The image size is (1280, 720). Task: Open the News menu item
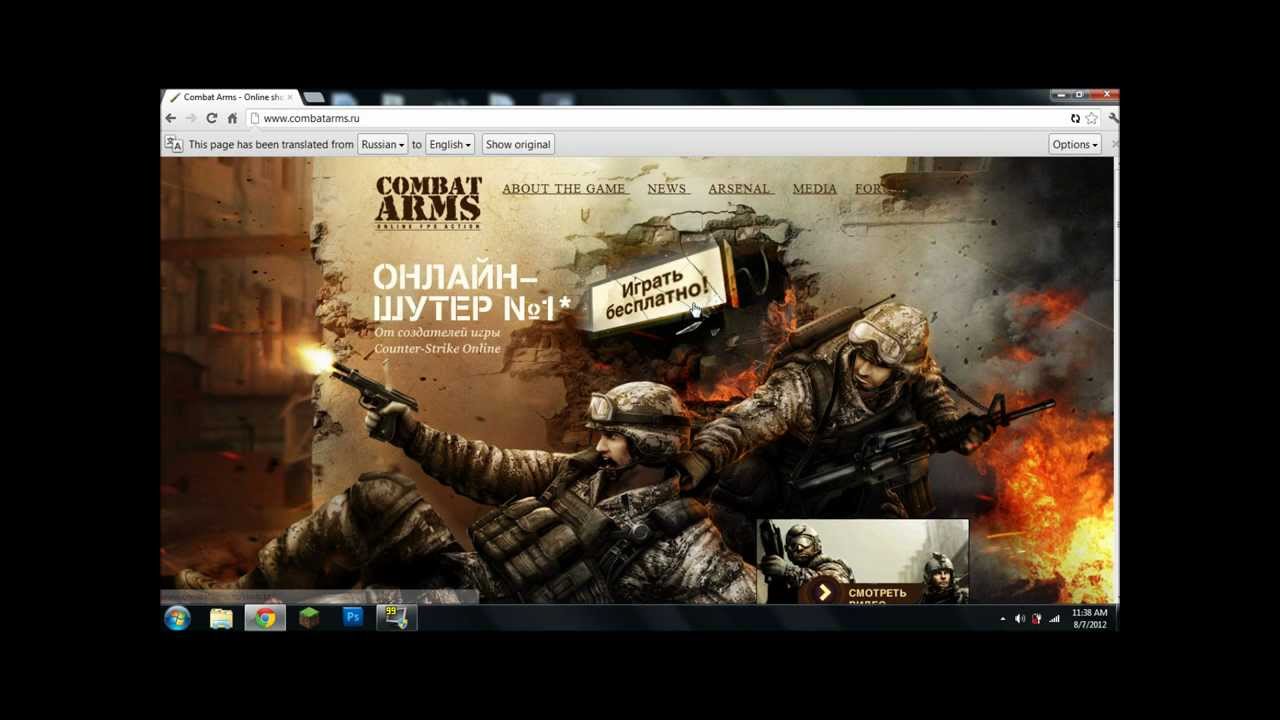666,188
